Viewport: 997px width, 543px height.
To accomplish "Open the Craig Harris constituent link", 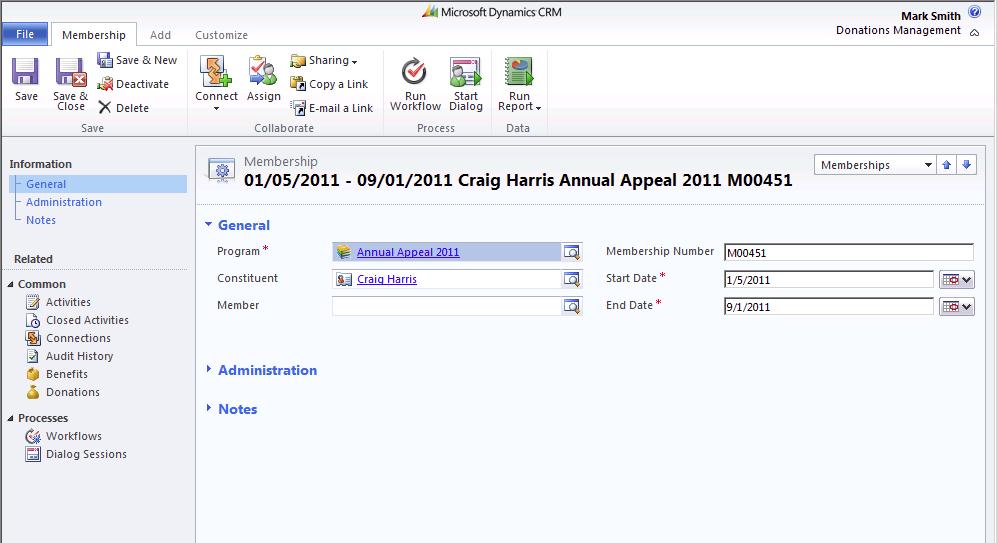I will [387, 278].
